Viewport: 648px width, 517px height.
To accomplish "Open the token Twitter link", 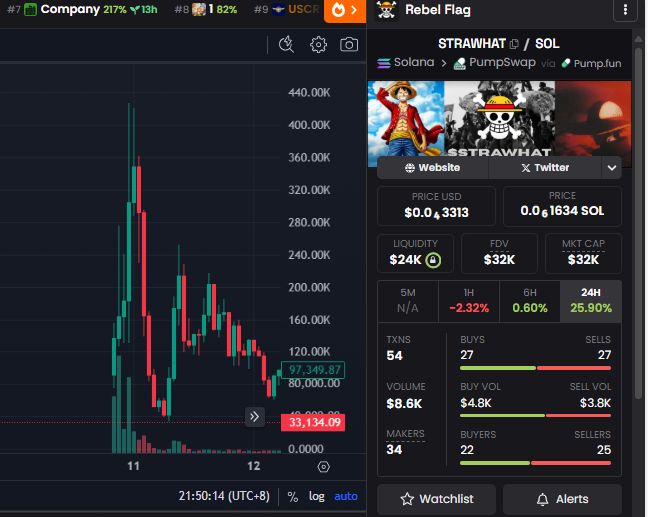I will coord(545,168).
